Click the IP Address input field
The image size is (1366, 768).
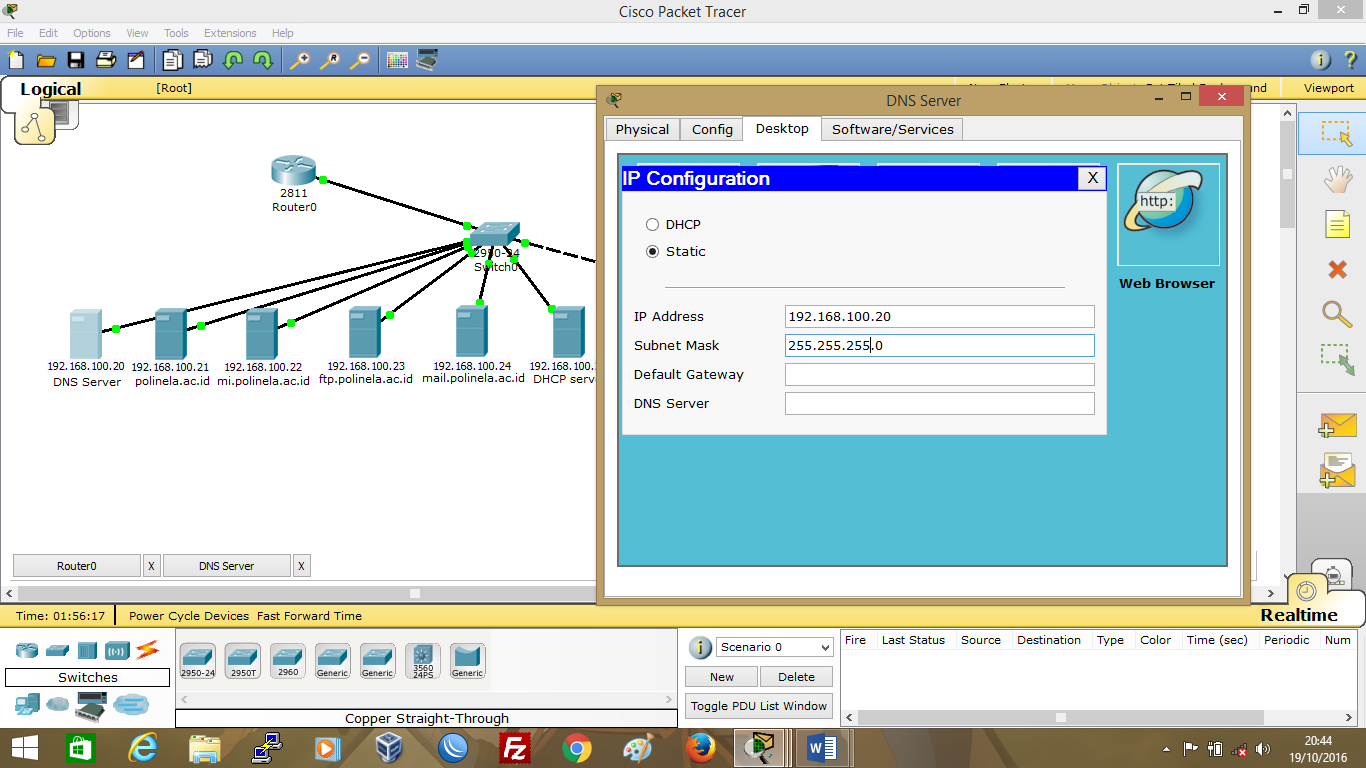click(x=940, y=317)
